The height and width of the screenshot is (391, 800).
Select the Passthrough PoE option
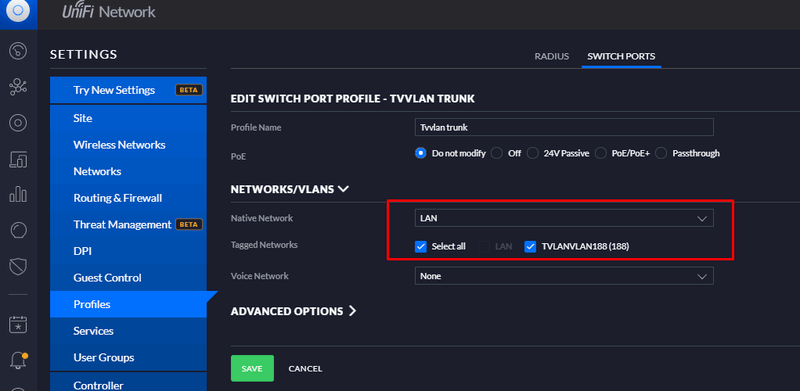point(661,153)
